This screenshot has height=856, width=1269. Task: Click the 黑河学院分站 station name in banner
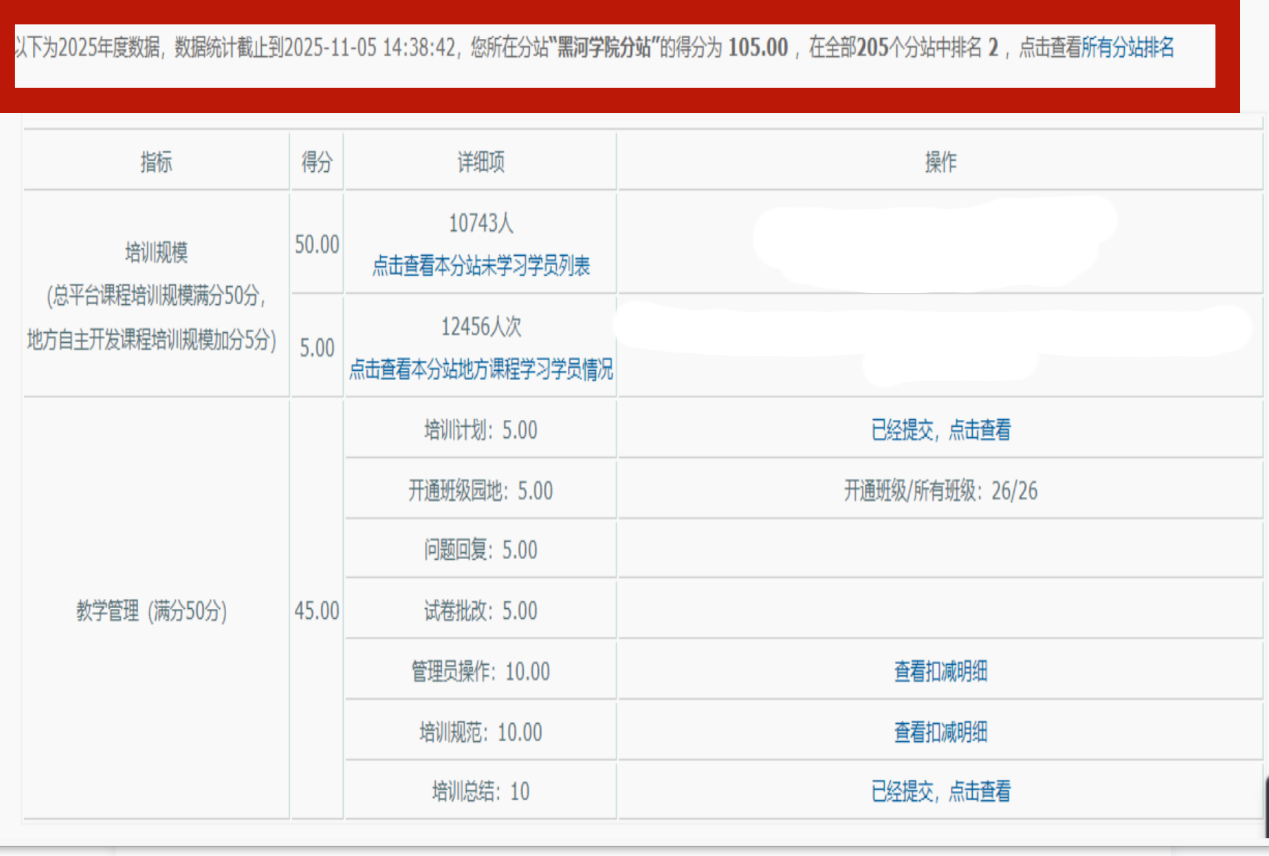609,48
